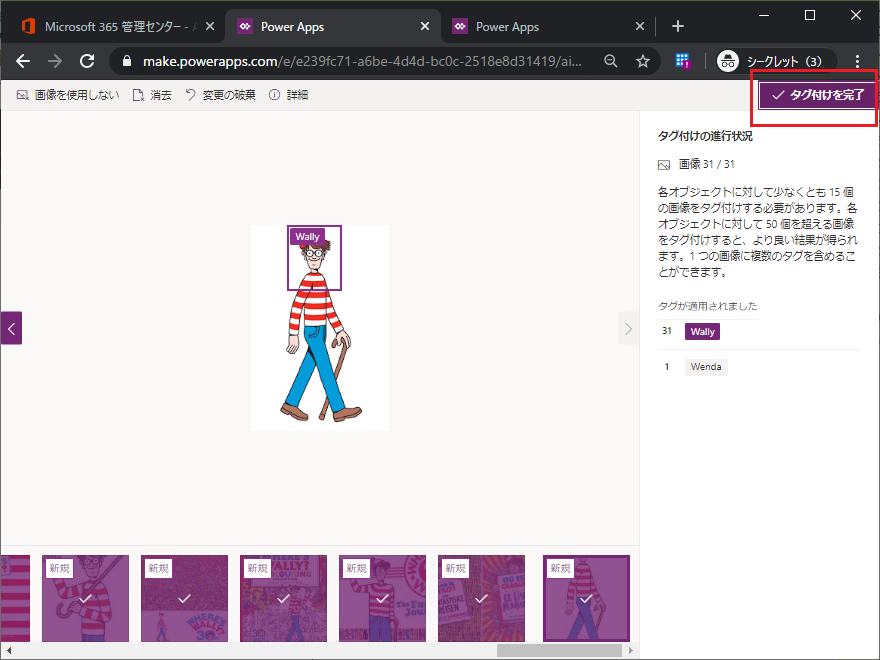This screenshot has width=880, height=660.
Task: Close the first Power Apps tab
Action: [425, 26]
